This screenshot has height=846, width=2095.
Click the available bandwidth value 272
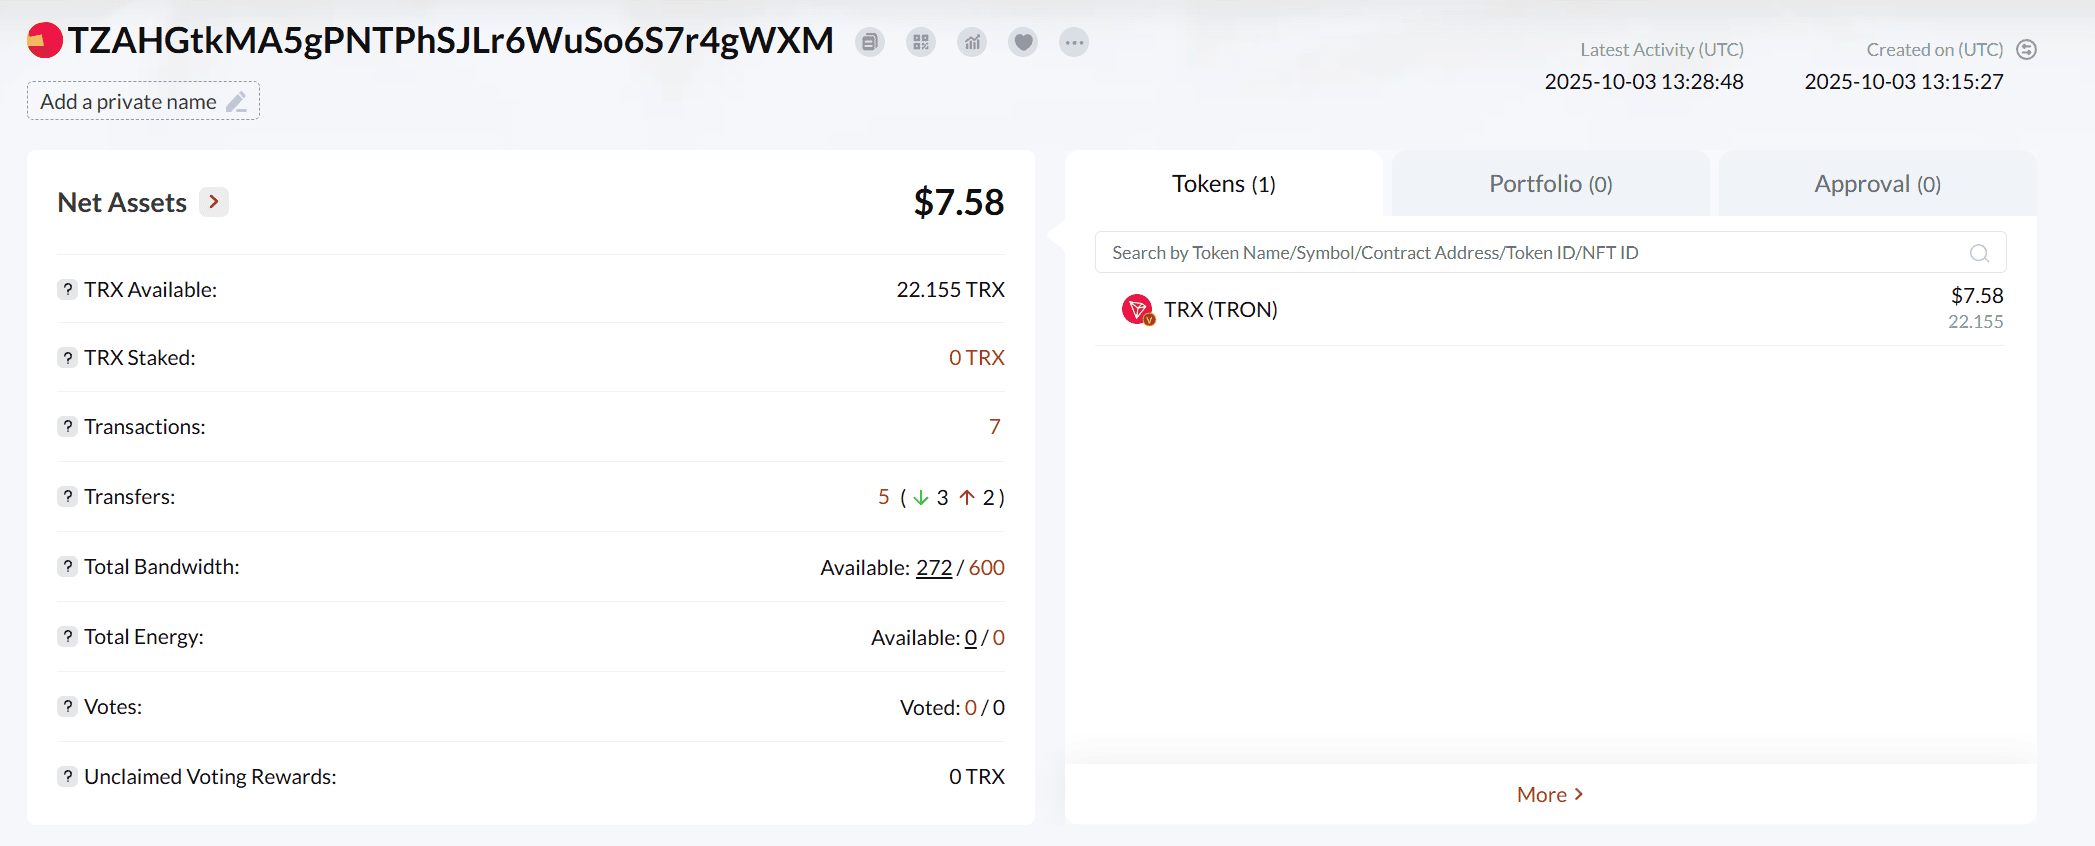coord(933,568)
